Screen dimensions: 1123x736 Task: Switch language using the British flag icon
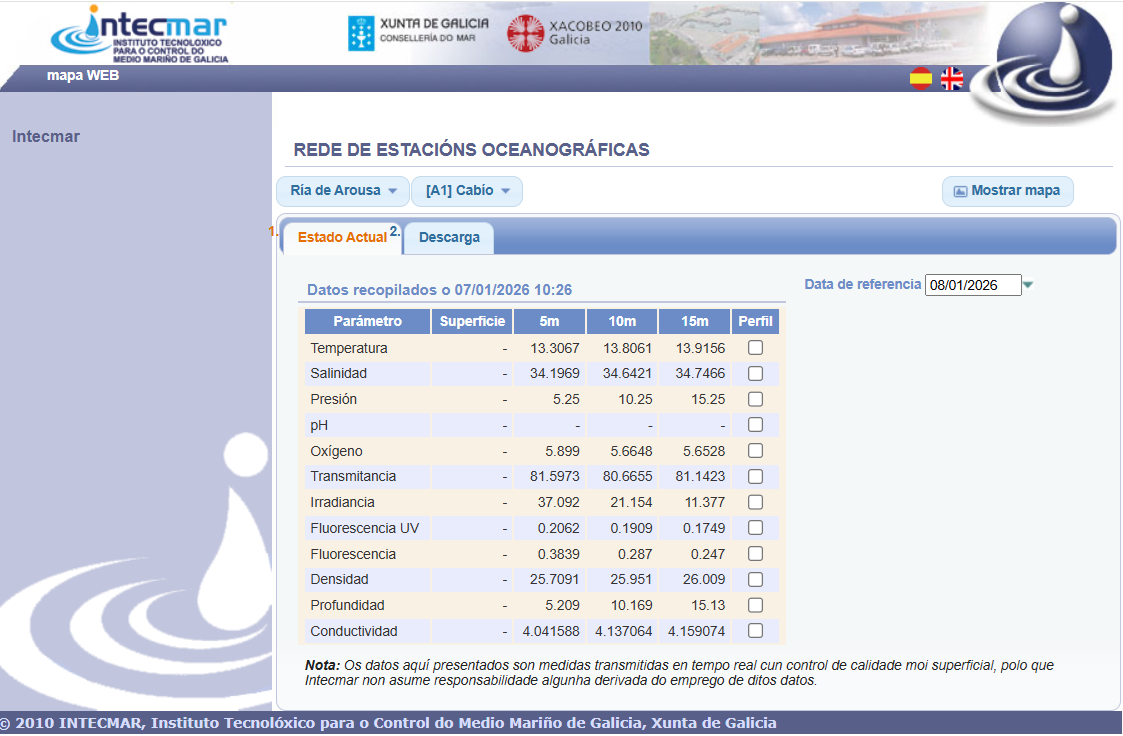pyautogui.click(x=951, y=77)
